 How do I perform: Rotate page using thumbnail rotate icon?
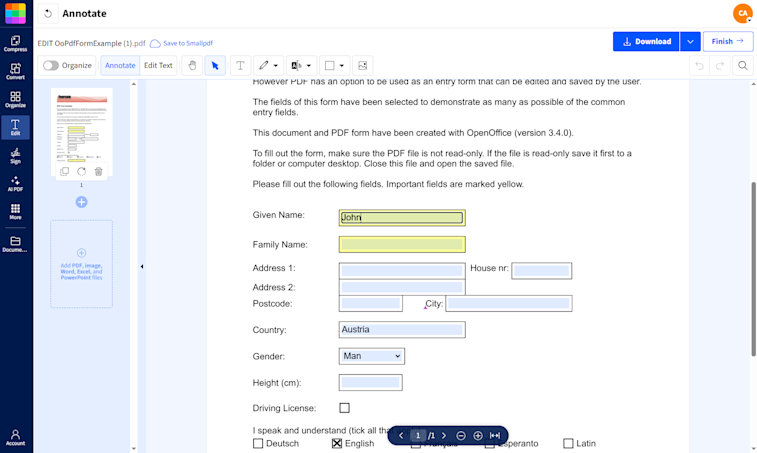[x=81, y=171]
